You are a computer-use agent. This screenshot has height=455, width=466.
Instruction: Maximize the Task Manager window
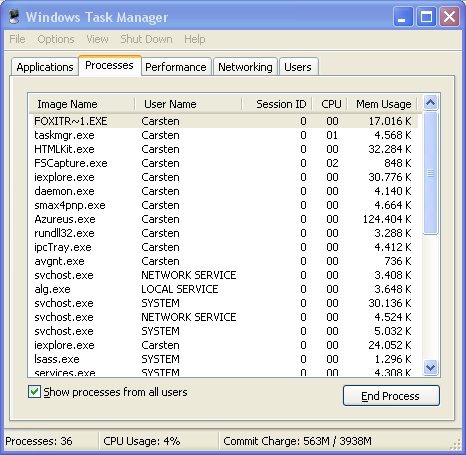click(x=426, y=17)
